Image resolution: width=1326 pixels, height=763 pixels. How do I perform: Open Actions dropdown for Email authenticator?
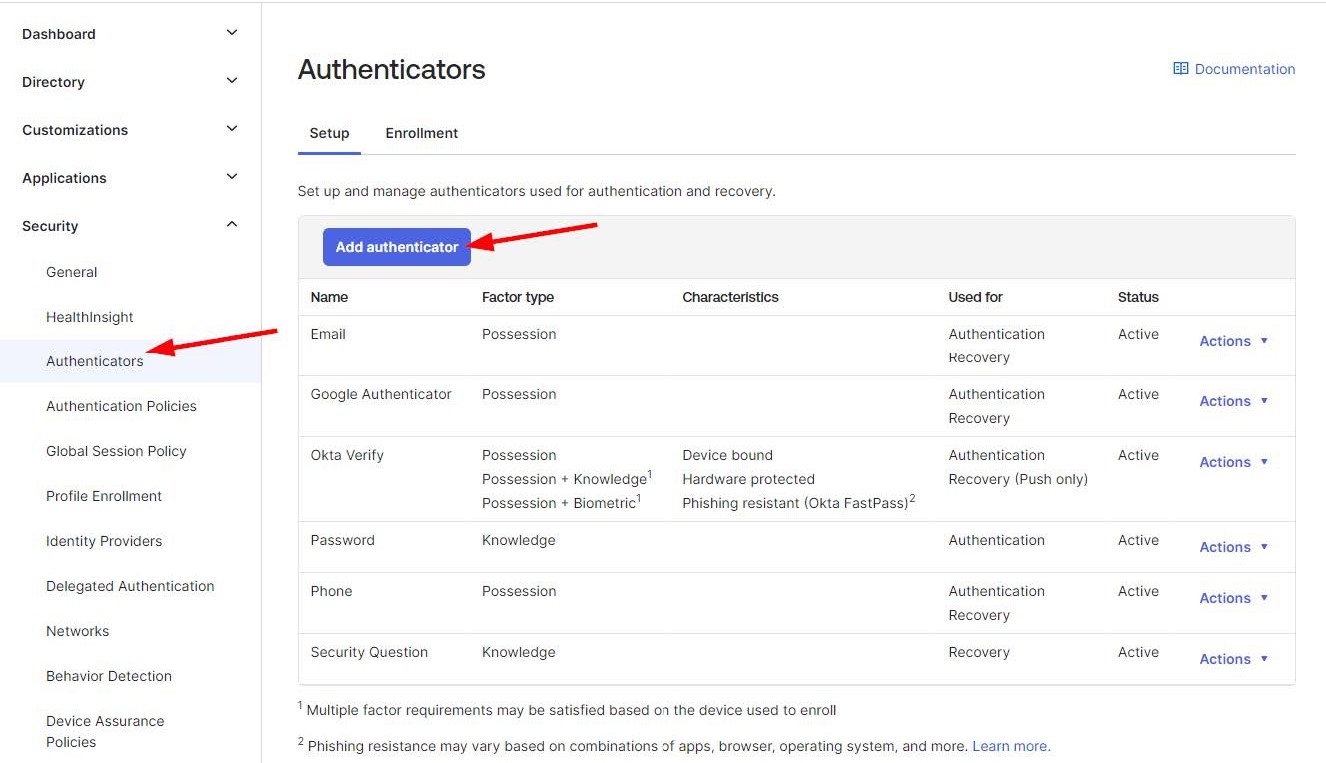pos(1233,341)
